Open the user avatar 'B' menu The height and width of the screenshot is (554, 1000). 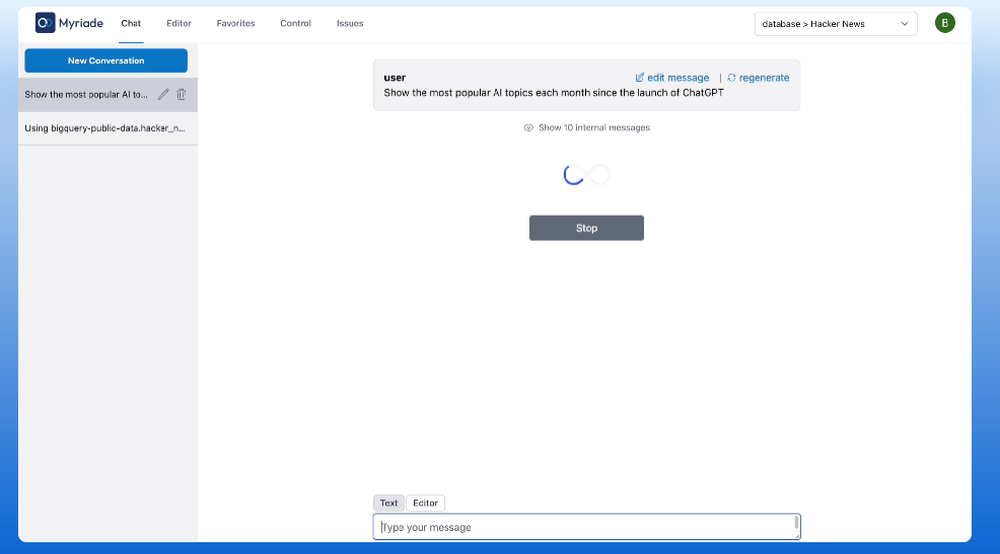[x=945, y=23]
